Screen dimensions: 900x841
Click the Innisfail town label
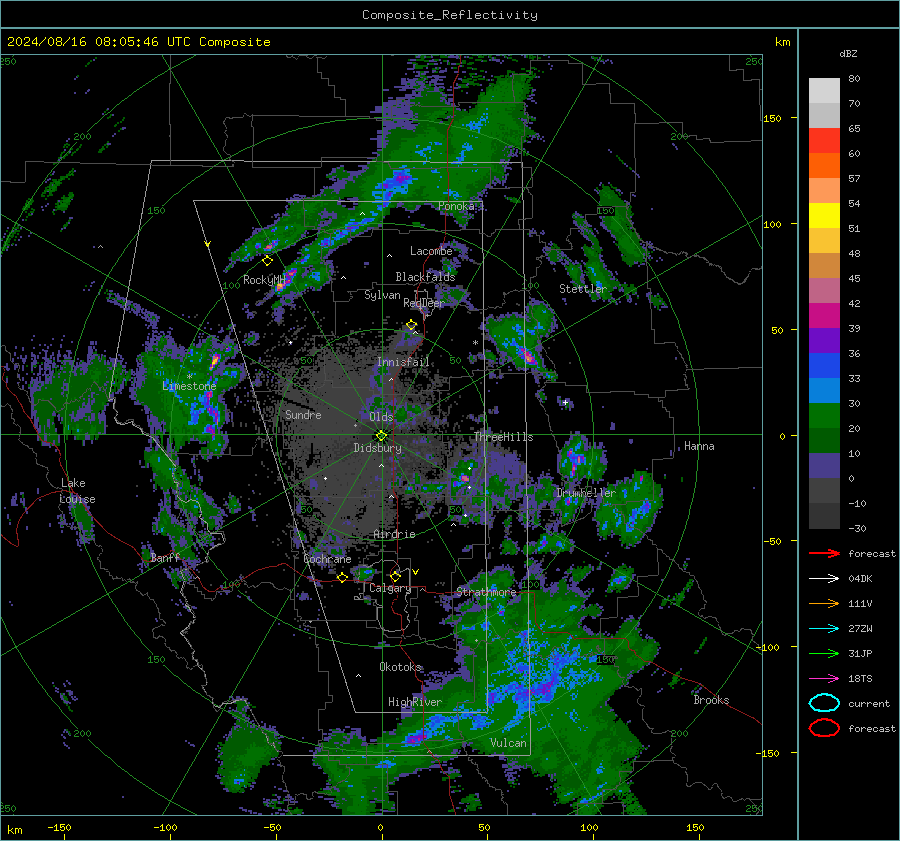click(404, 362)
